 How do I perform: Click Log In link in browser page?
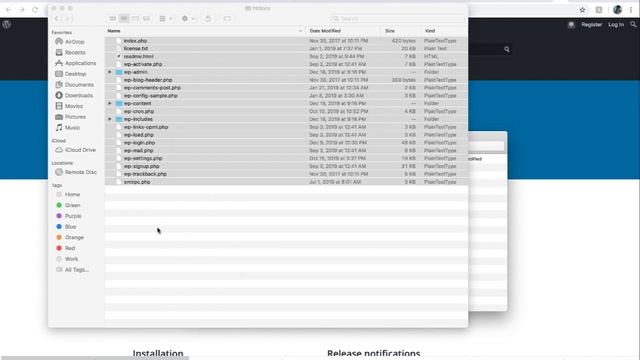616,25
